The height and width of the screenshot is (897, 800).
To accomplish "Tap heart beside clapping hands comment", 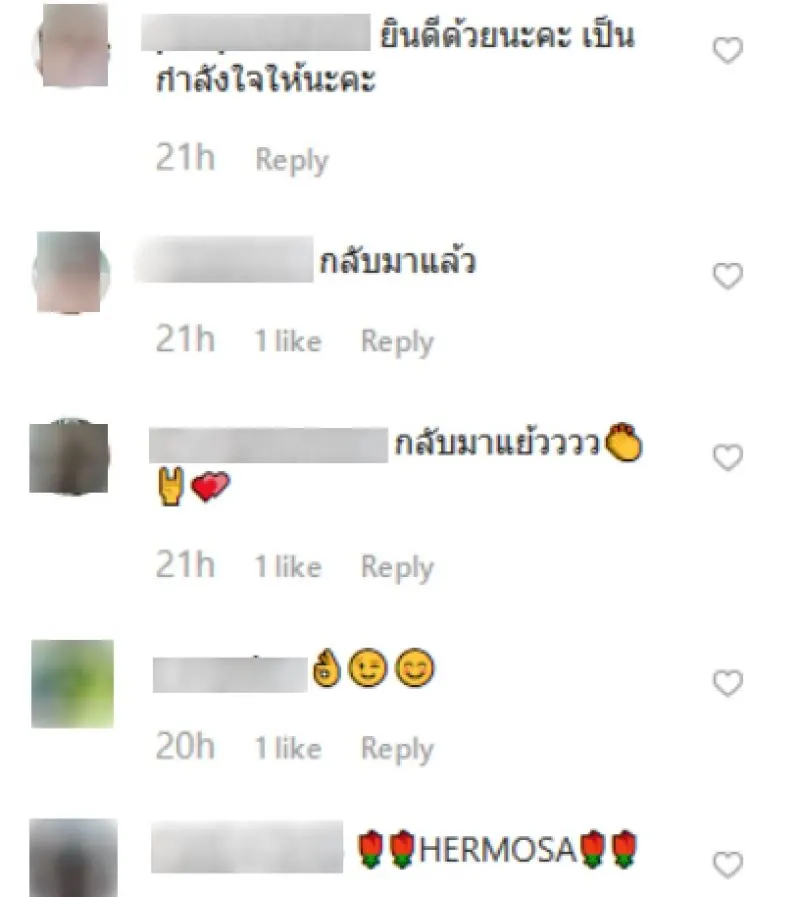I will pos(727,458).
